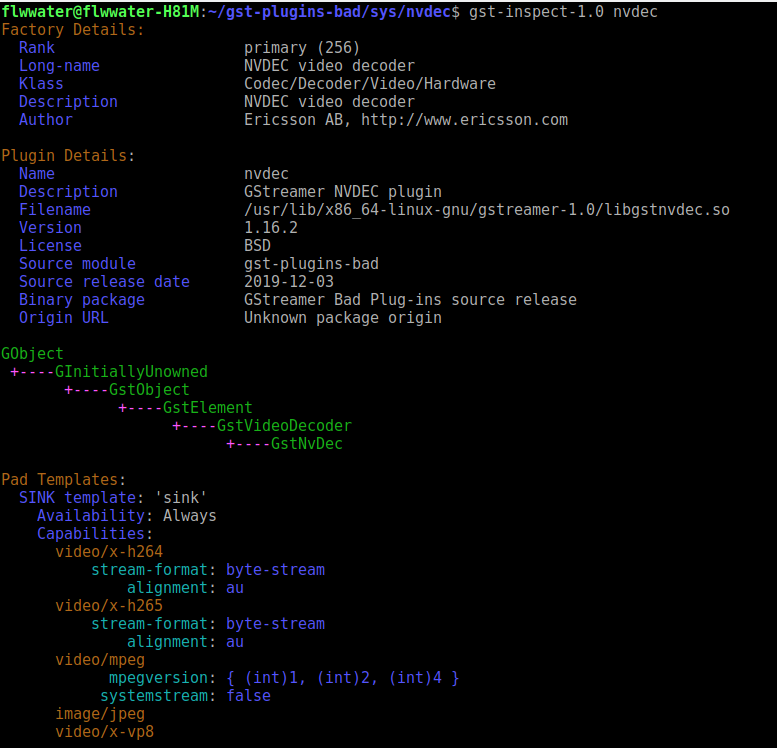Click 'GstNvDec' in the class tree
The height and width of the screenshot is (748, 777).
tap(306, 444)
